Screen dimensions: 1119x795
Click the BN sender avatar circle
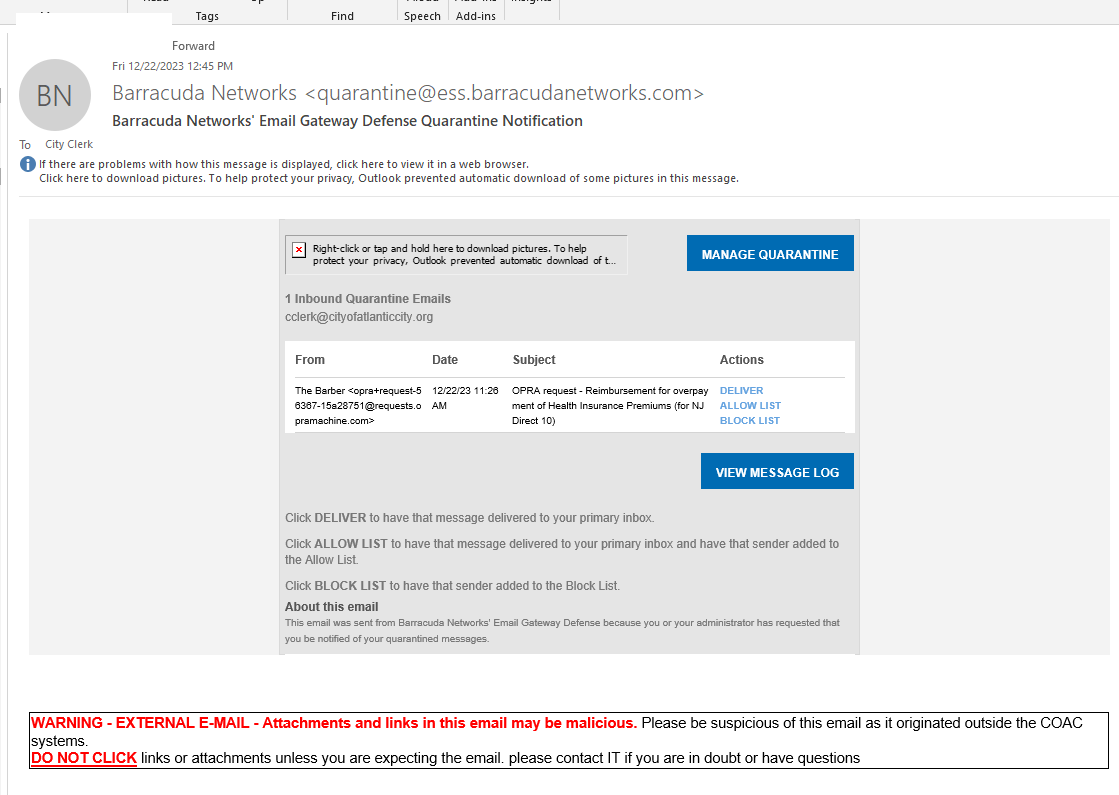coord(55,95)
